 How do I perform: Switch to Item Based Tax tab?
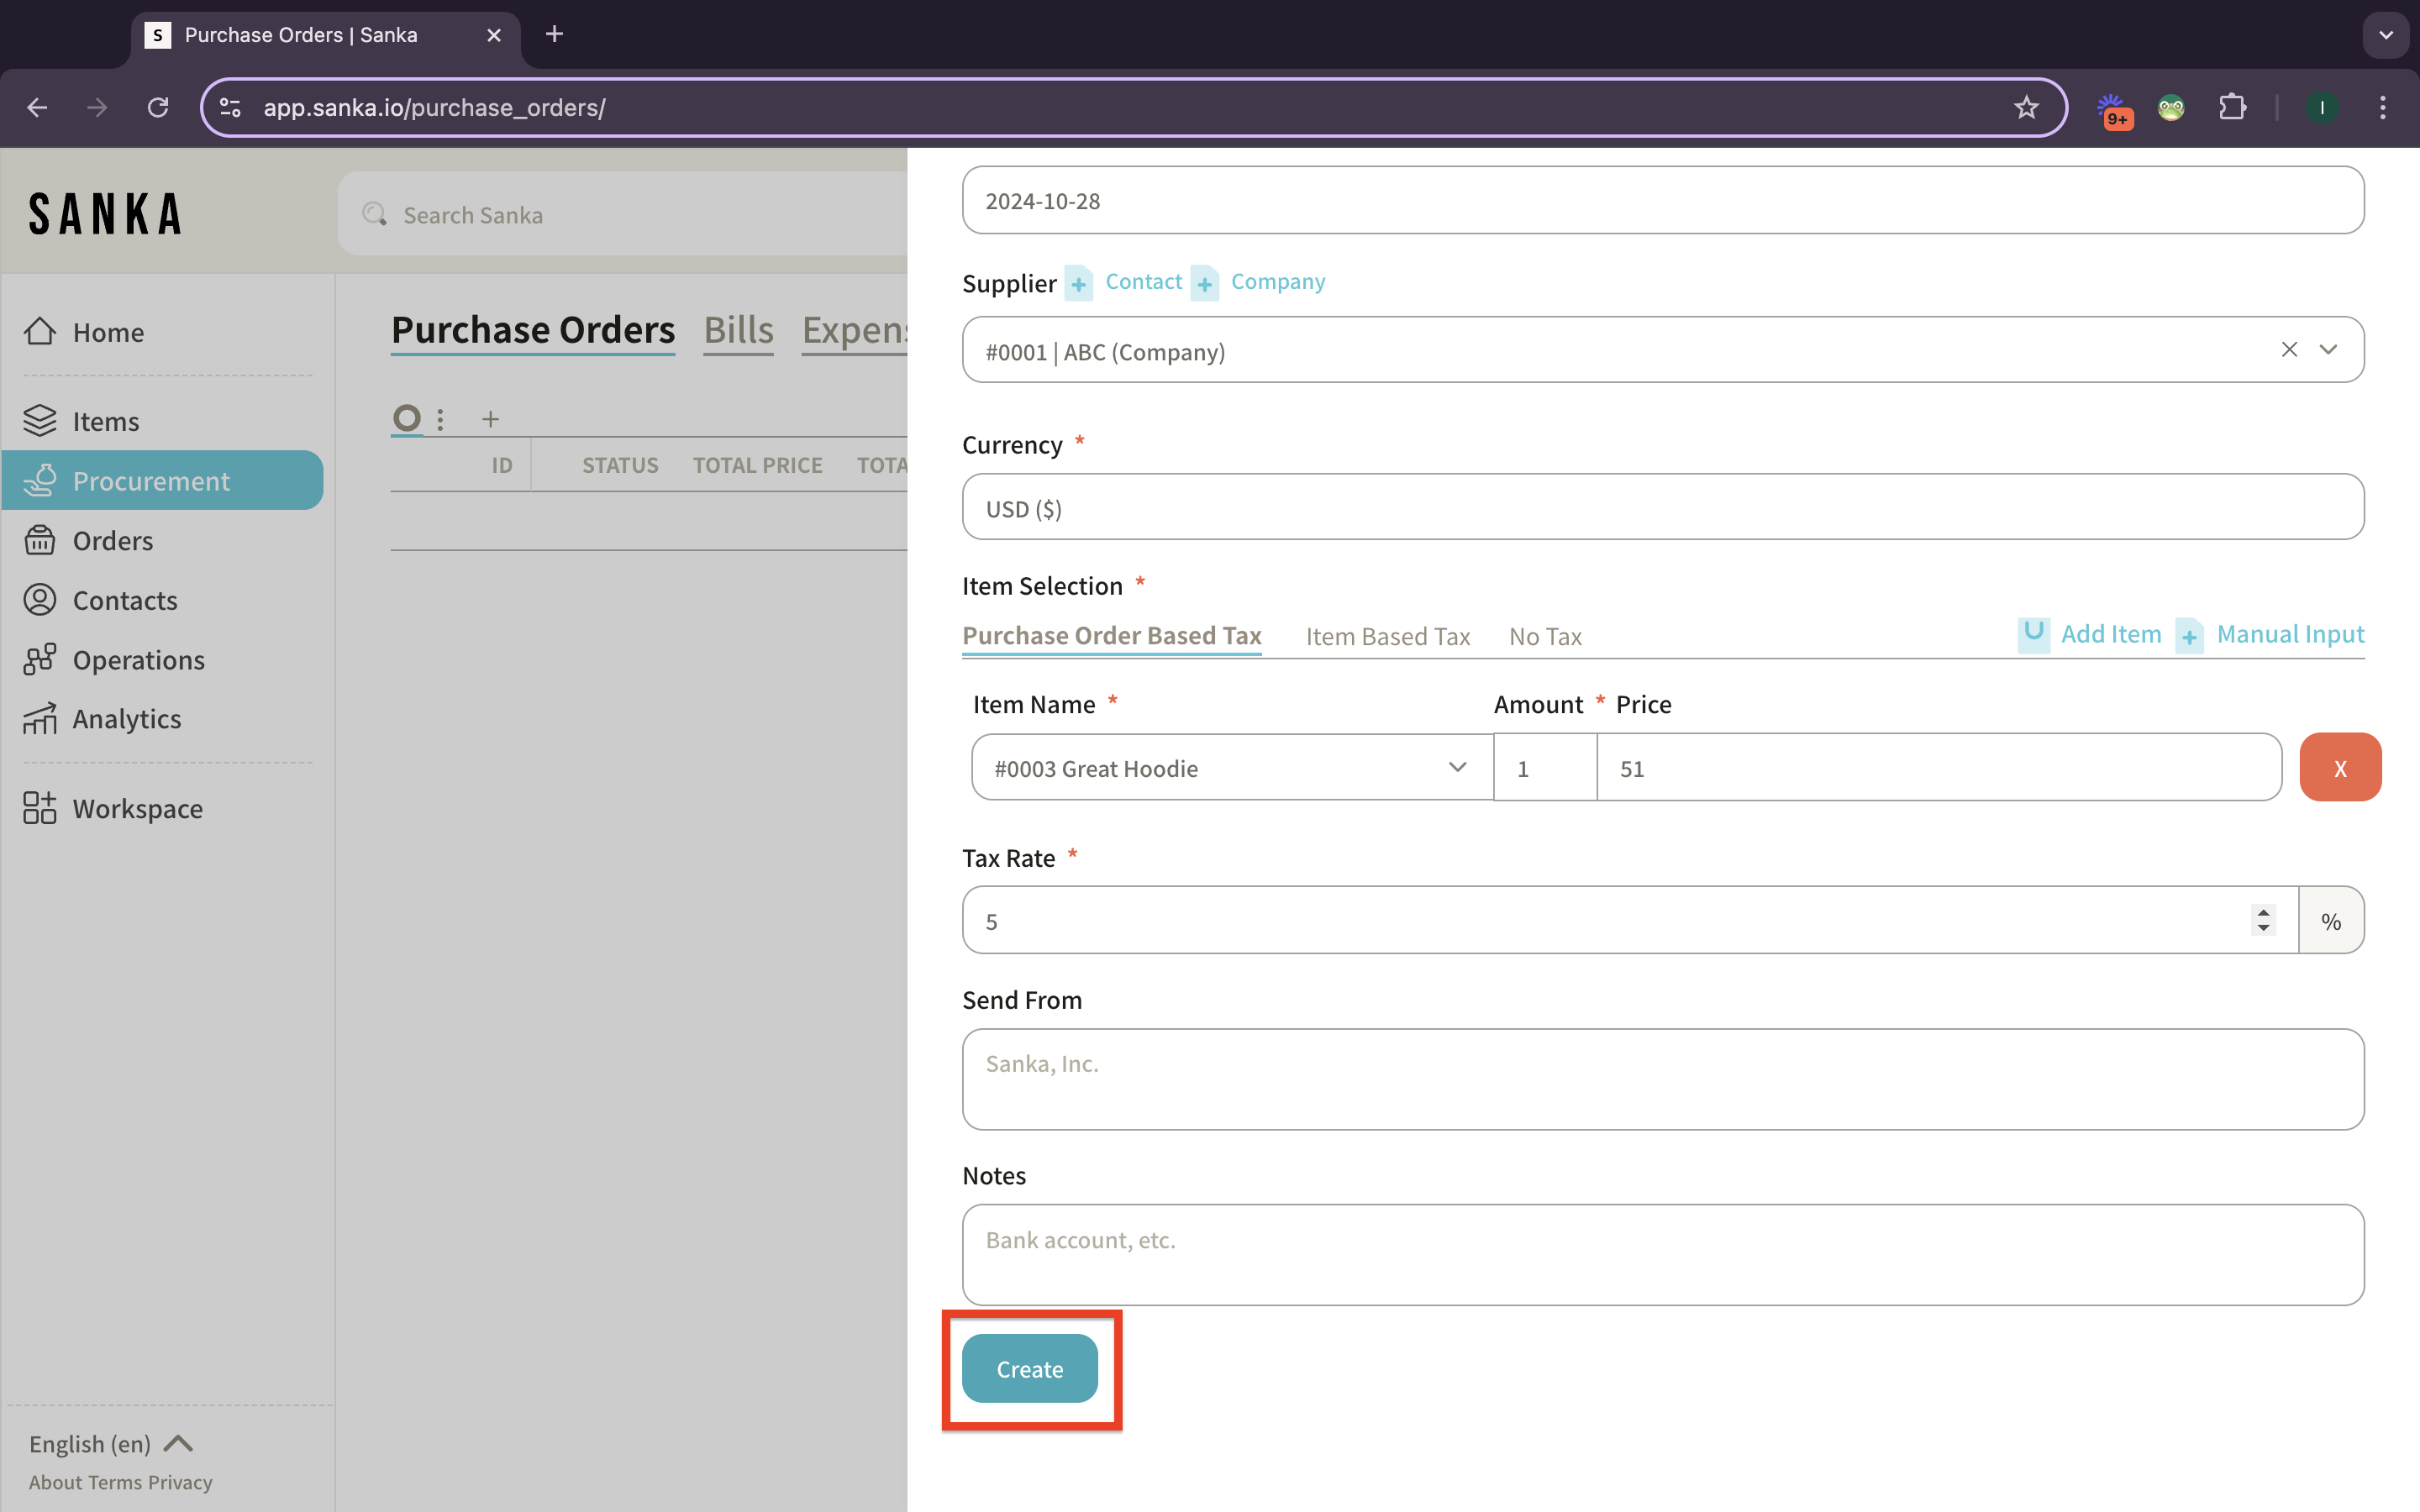click(1387, 637)
